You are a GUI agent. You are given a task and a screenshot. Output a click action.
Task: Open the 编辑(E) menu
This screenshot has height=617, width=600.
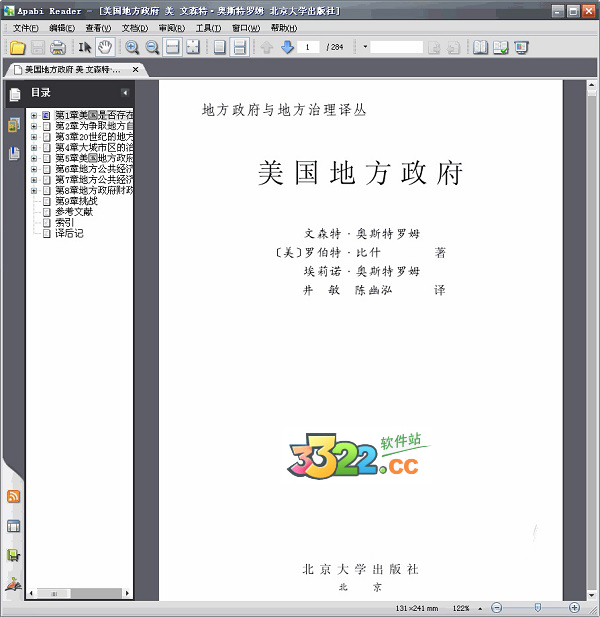(62, 28)
